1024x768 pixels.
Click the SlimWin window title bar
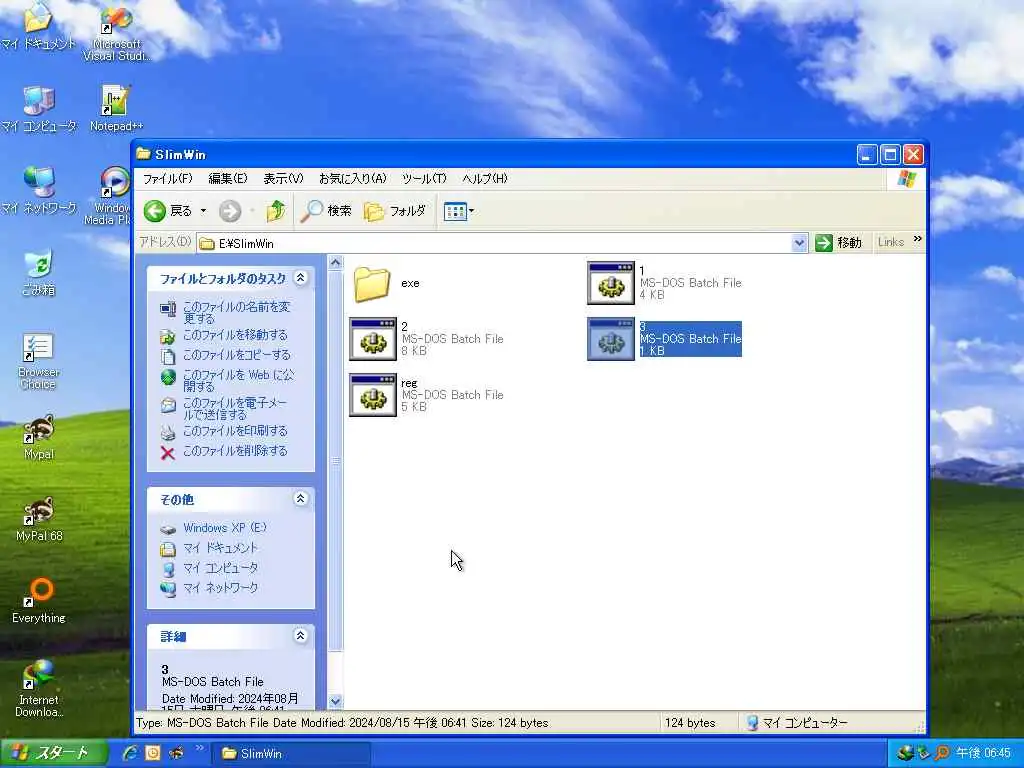tap(496, 155)
